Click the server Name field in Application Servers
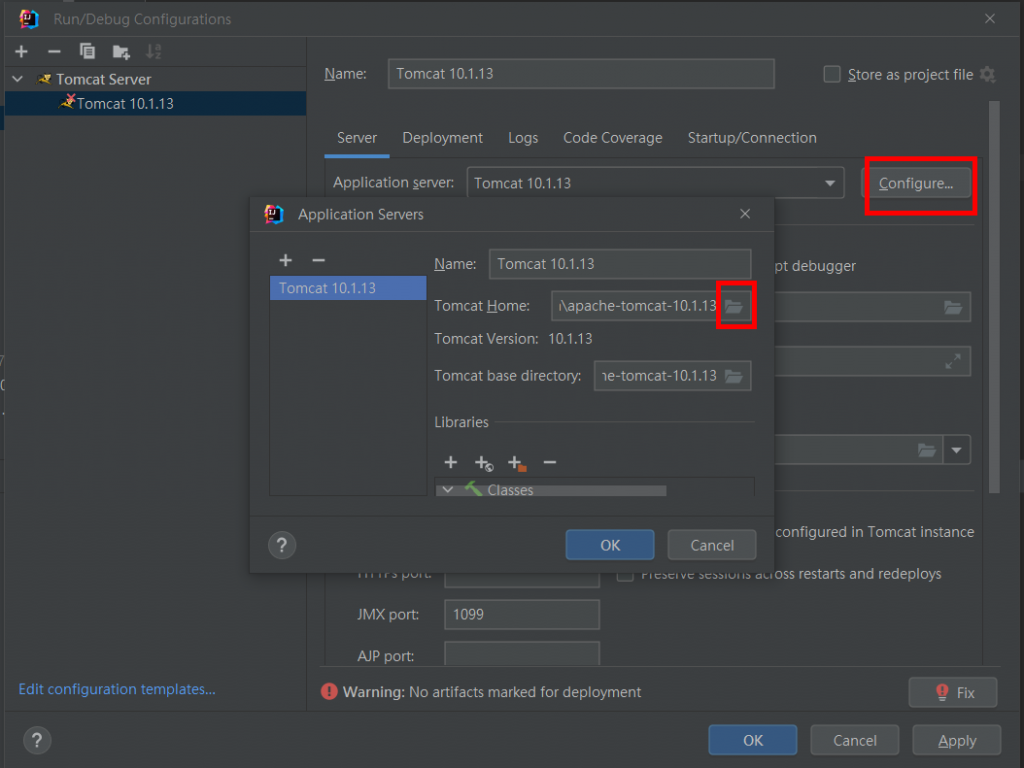 pos(620,264)
